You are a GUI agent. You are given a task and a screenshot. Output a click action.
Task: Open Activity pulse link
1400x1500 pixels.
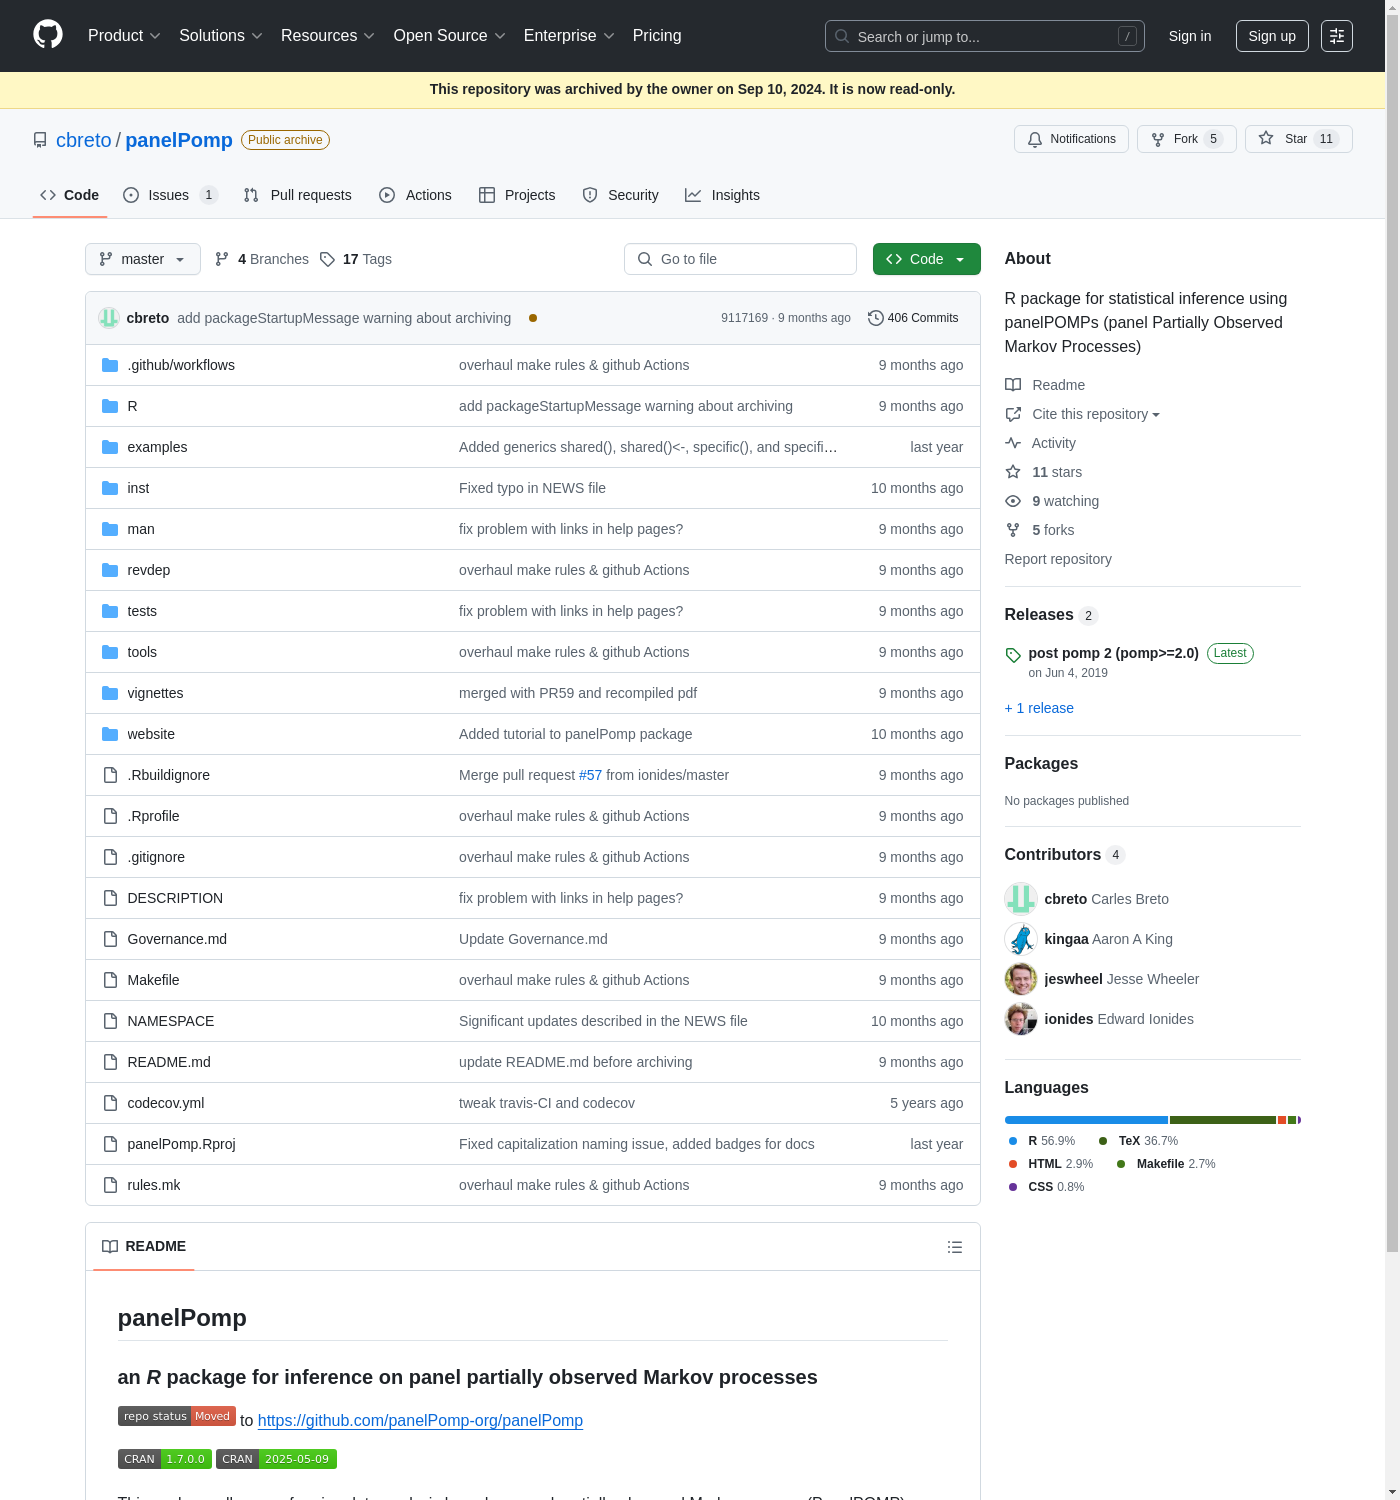1040,443
